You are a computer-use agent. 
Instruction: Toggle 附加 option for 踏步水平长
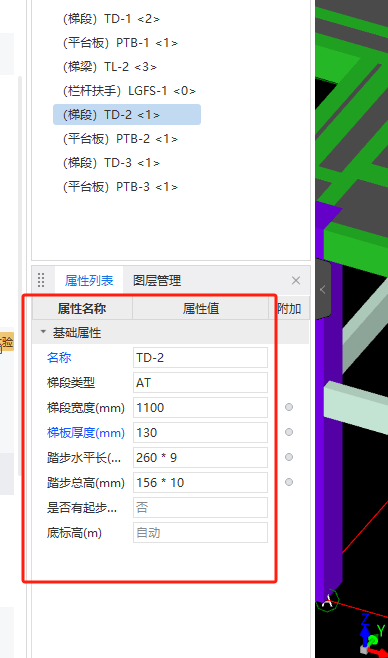[x=289, y=457]
